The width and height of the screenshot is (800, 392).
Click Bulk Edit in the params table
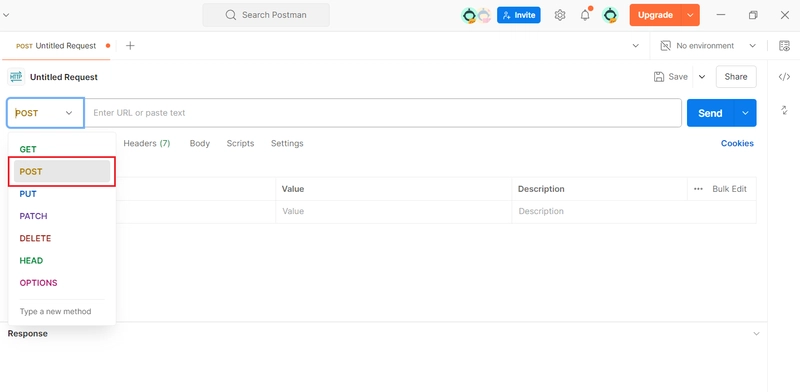pyautogui.click(x=729, y=189)
